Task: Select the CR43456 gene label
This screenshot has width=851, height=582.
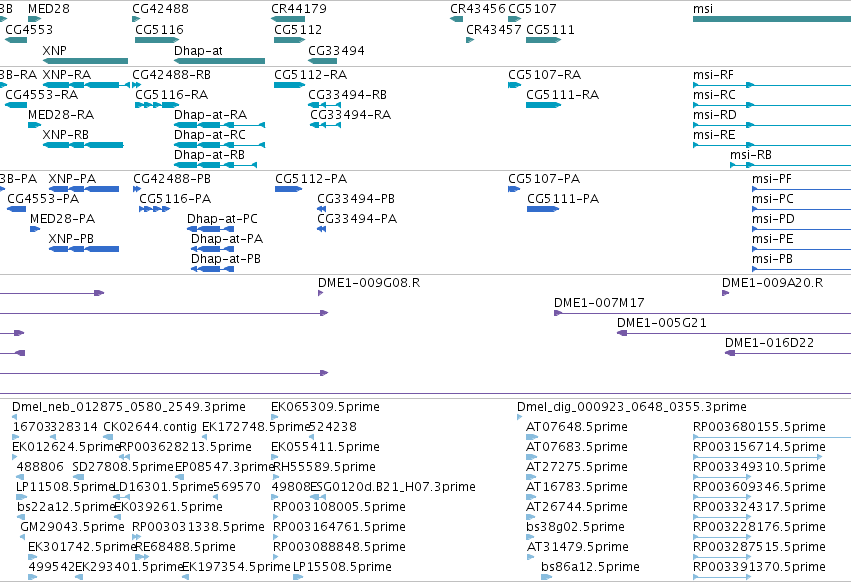Action: coord(478,9)
